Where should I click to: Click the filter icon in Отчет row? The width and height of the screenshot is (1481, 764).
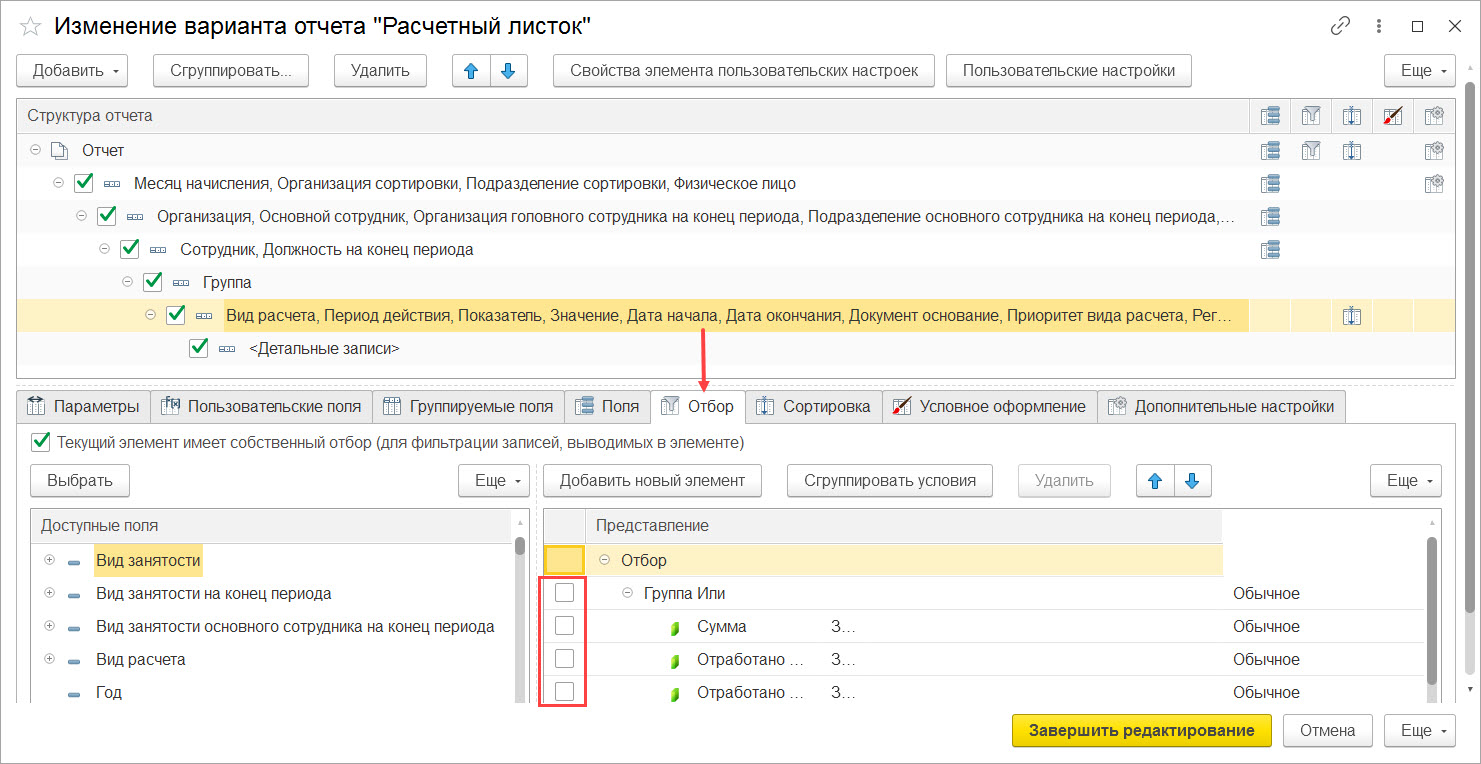click(x=1311, y=151)
